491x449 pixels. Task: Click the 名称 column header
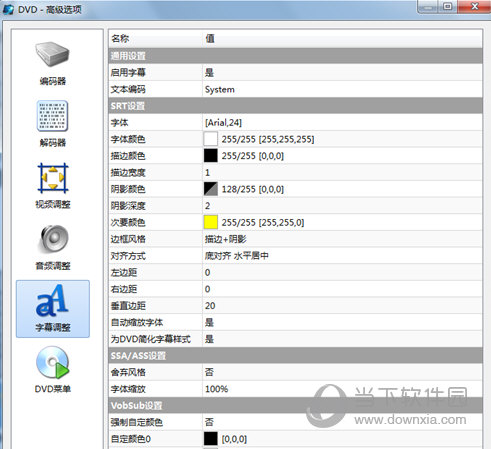pyautogui.click(x=120, y=38)
